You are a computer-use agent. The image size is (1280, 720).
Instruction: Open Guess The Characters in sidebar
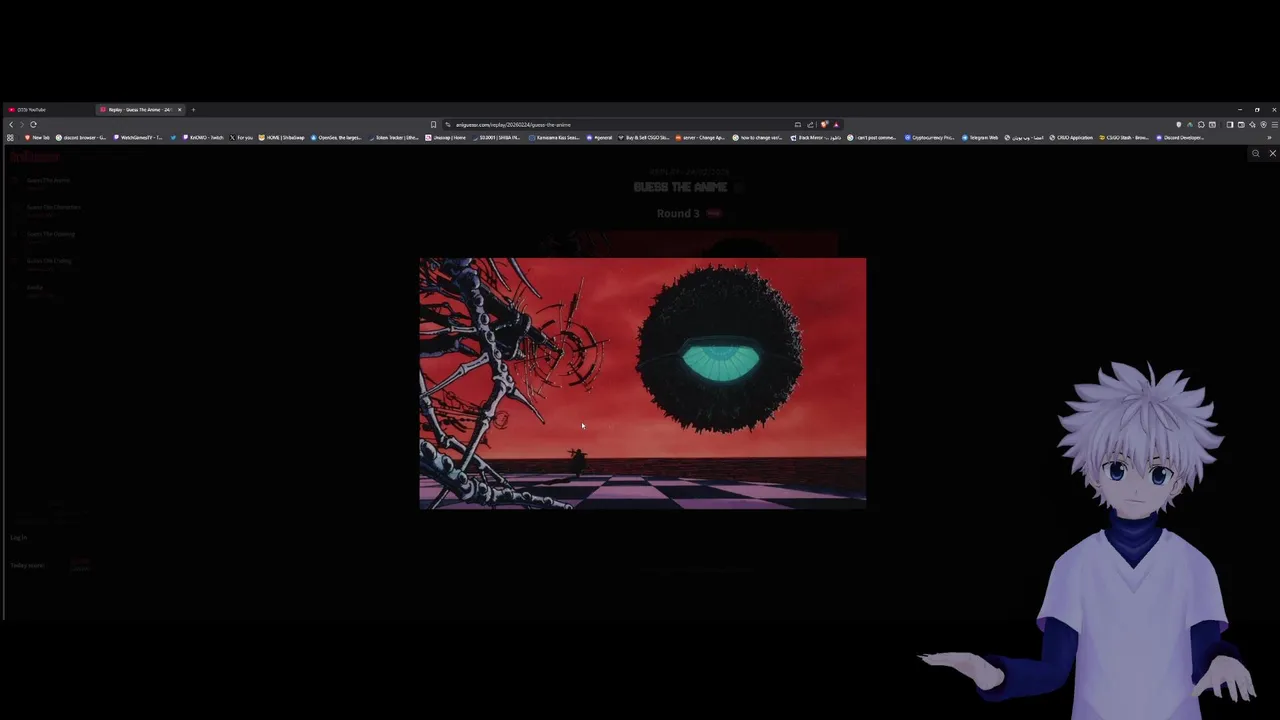tap(54, 207)
